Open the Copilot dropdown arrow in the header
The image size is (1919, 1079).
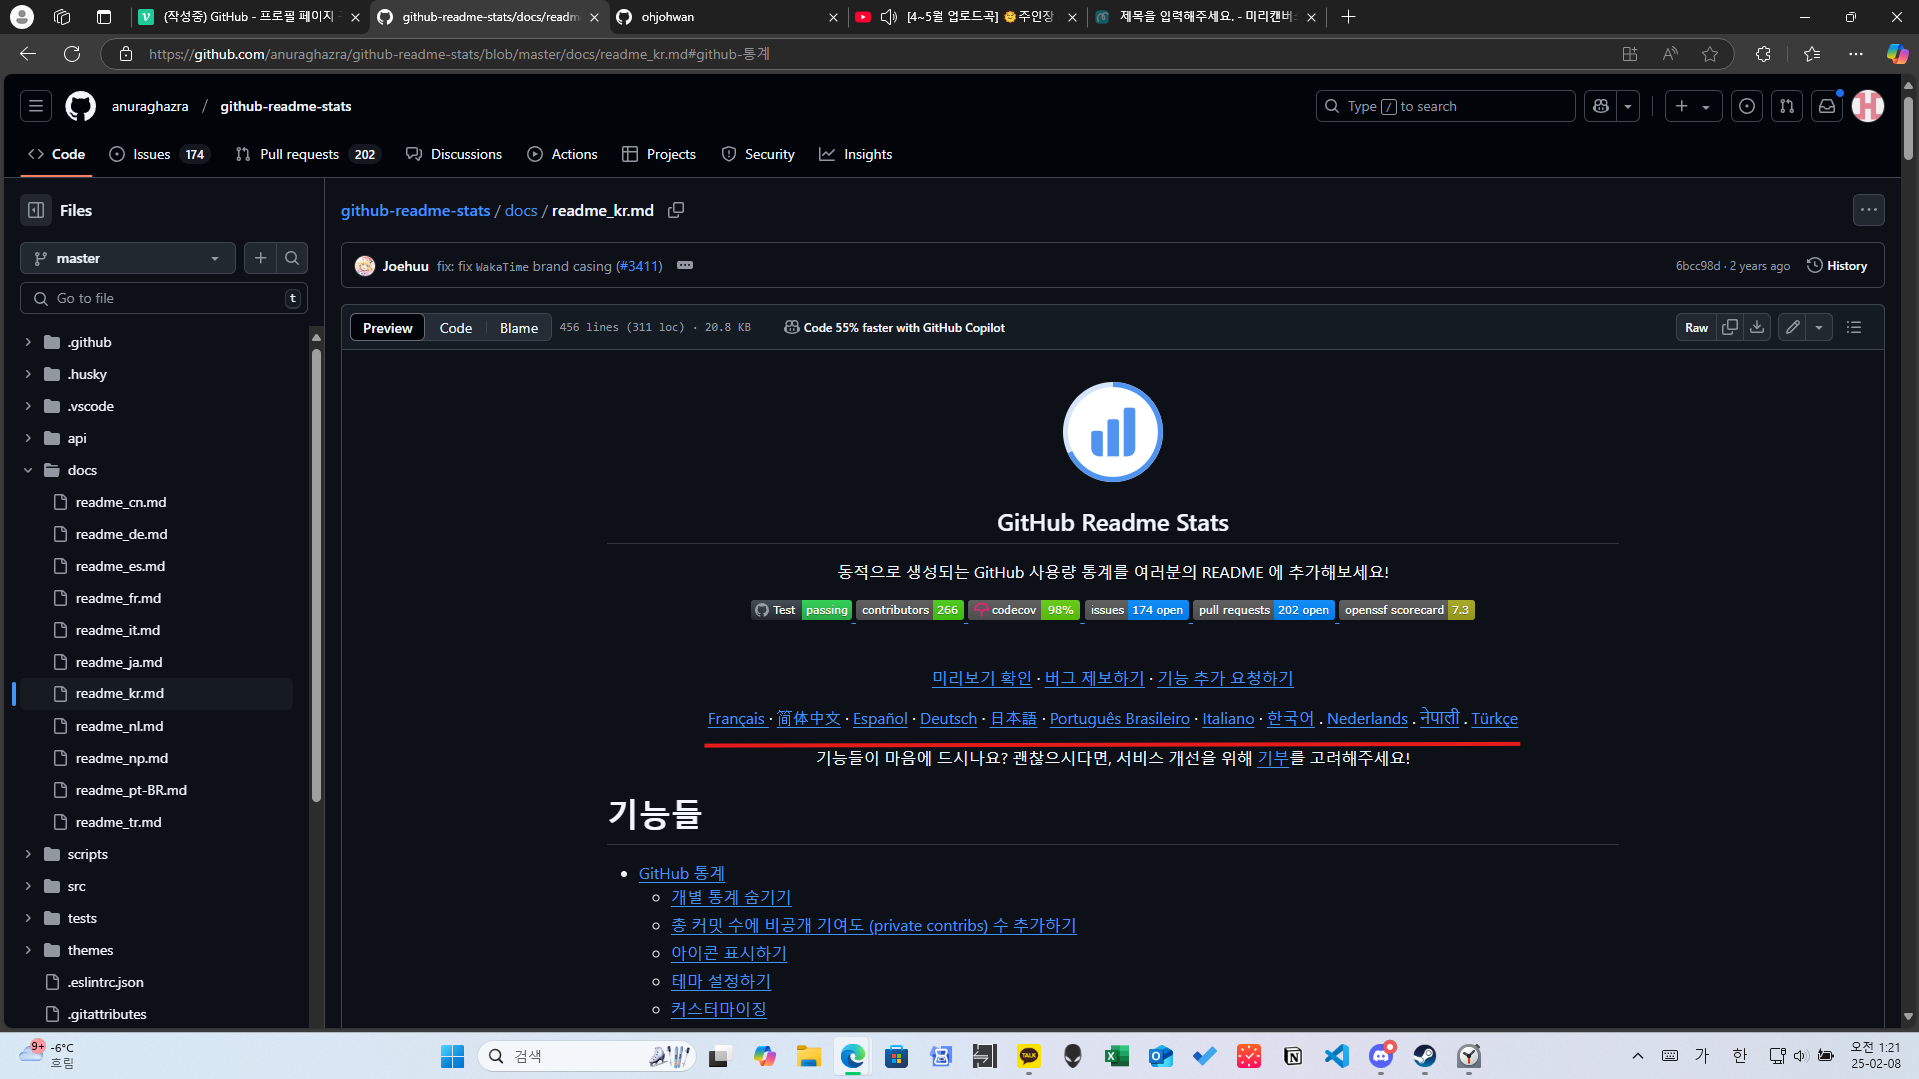coord(1628,106)
